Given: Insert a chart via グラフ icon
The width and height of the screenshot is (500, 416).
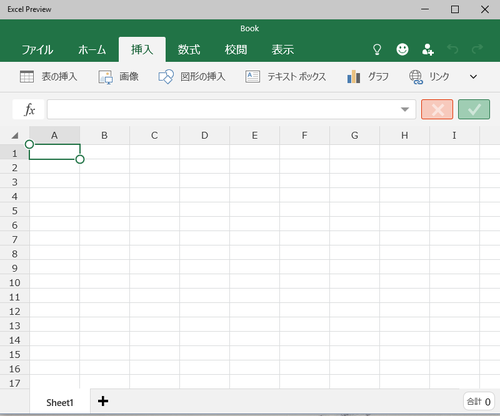Looking at the screenshot, I should (x=353, y=77).
